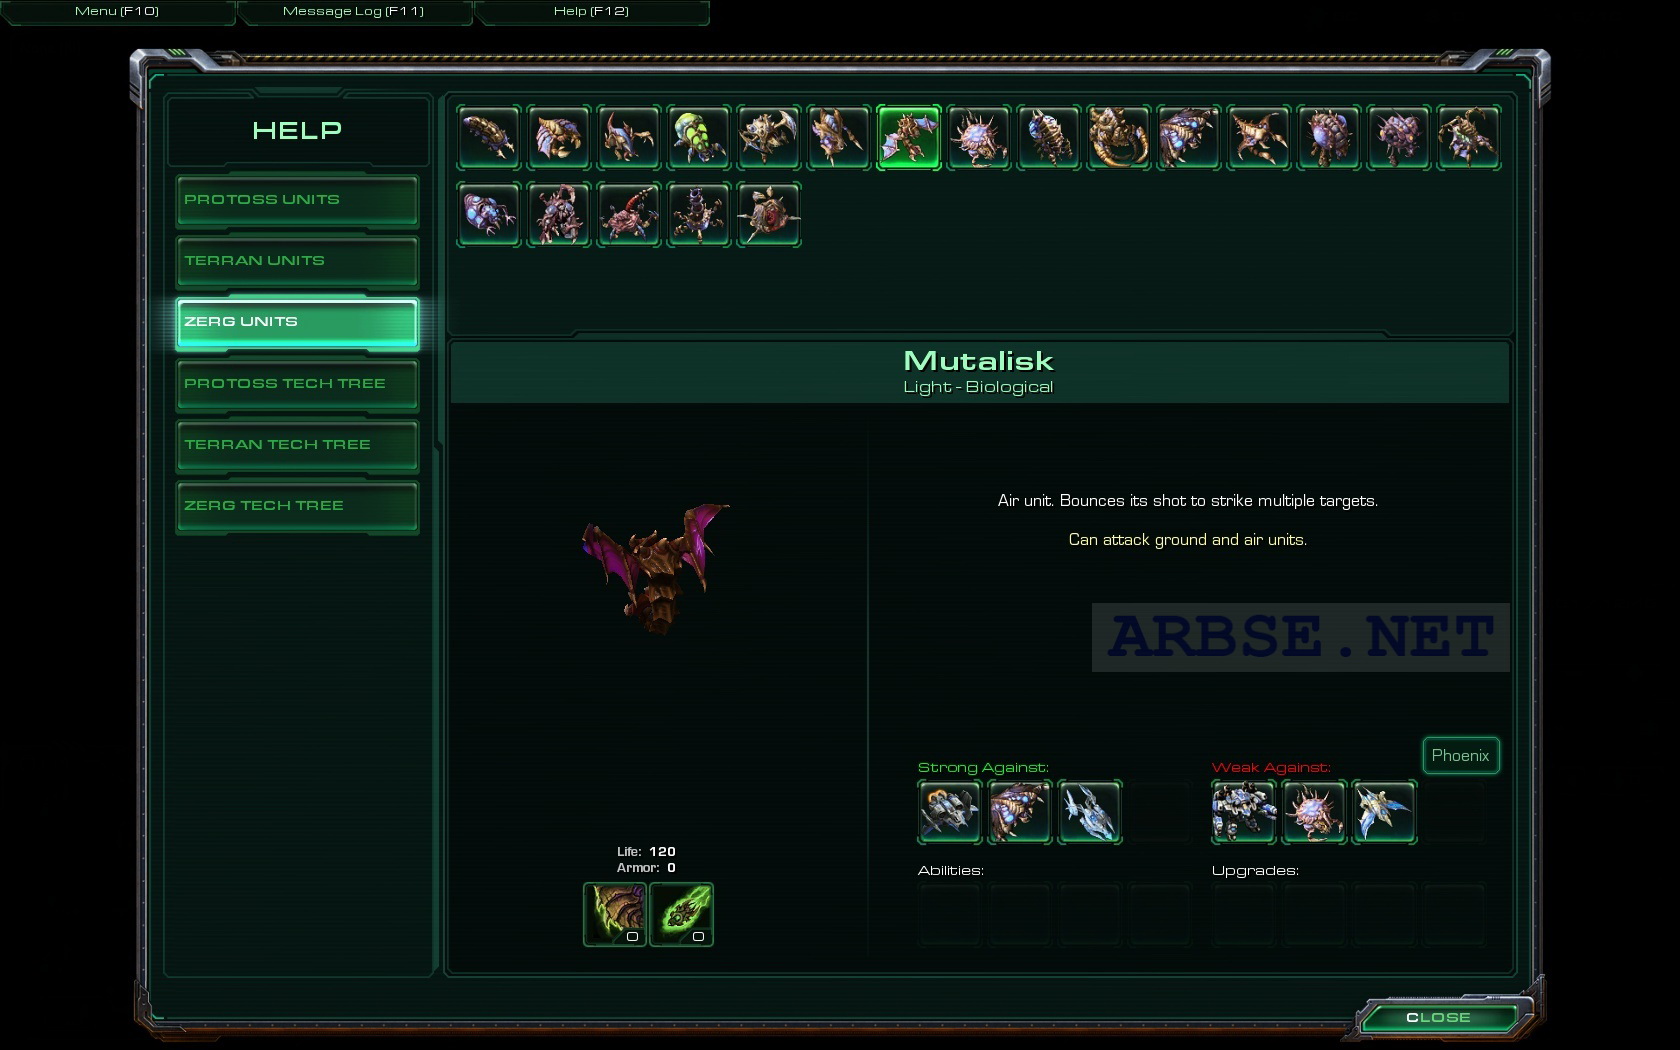Select the Infested Terran unit icon
This screenshot has height=1050, width=1680.
[559, 214]
